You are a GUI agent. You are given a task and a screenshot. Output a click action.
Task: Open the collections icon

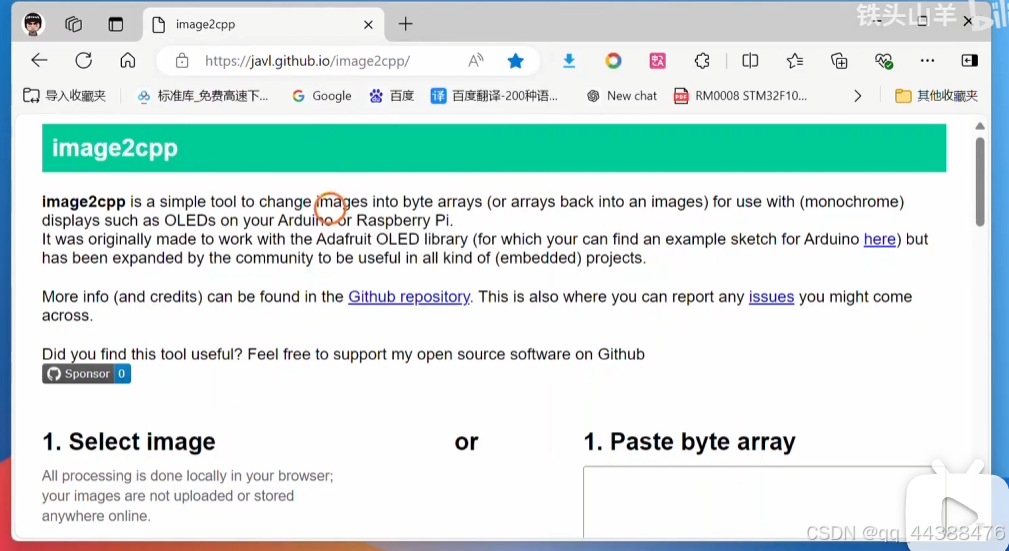[839, 61]
